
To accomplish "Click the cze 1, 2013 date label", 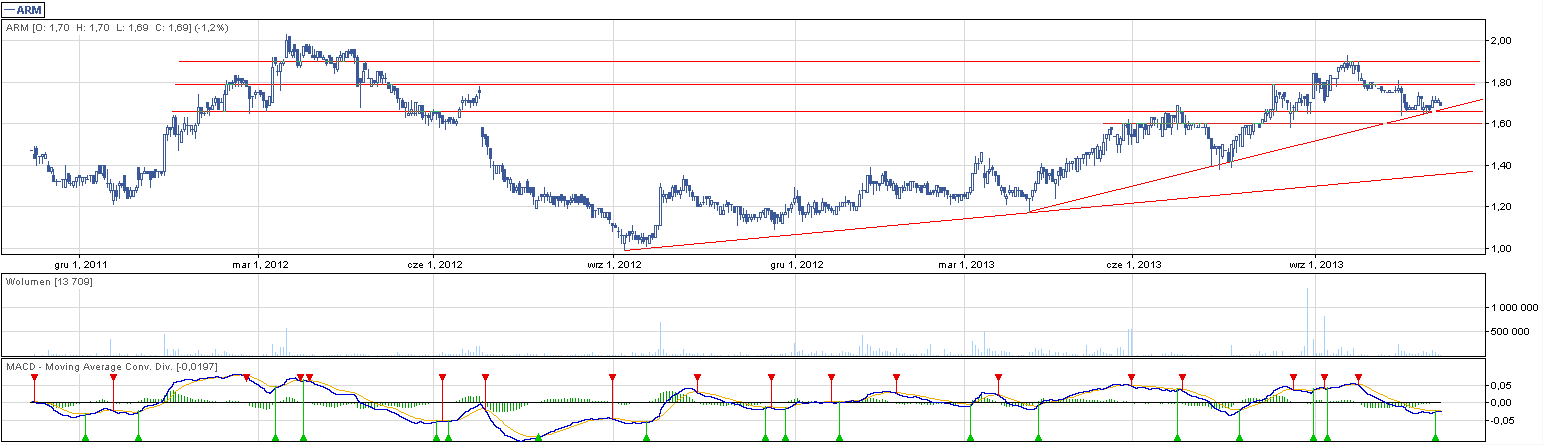I will point(1132,265).
